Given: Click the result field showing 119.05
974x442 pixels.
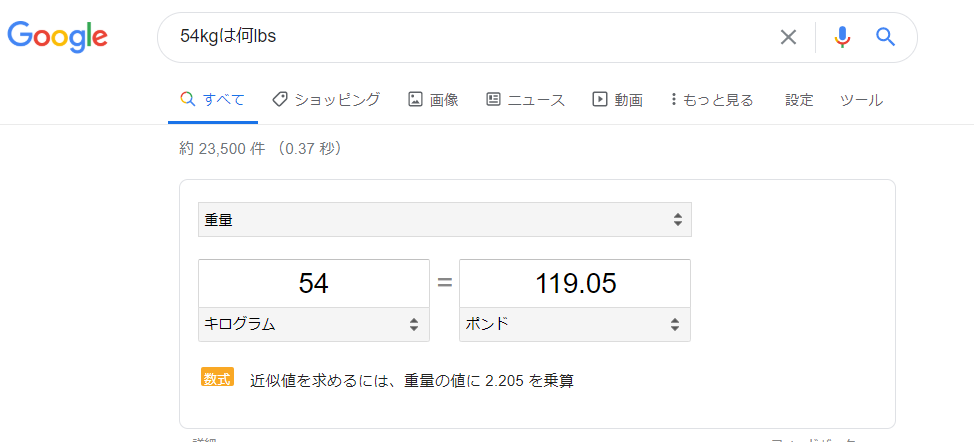Looking at the screenshot, I should (x=575, y=284).
